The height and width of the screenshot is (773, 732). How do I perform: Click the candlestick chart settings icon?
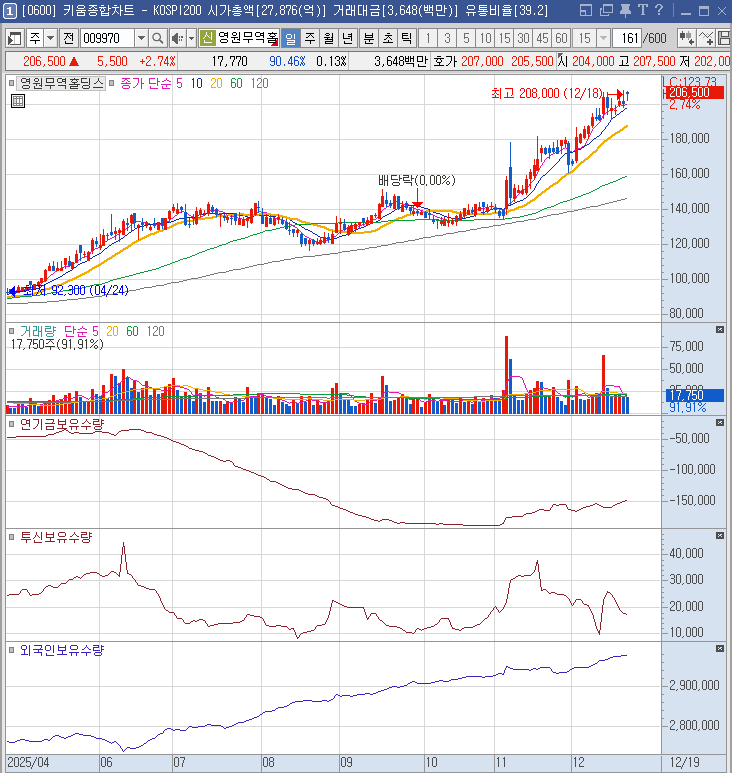[687, 38]
